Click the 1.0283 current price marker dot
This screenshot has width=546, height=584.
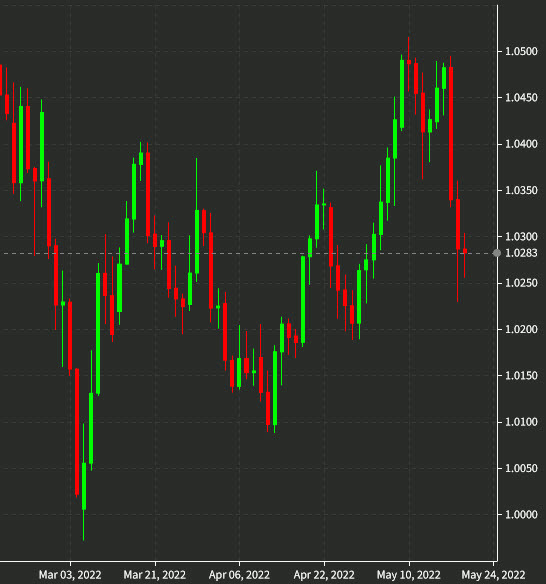coord(496,253)
